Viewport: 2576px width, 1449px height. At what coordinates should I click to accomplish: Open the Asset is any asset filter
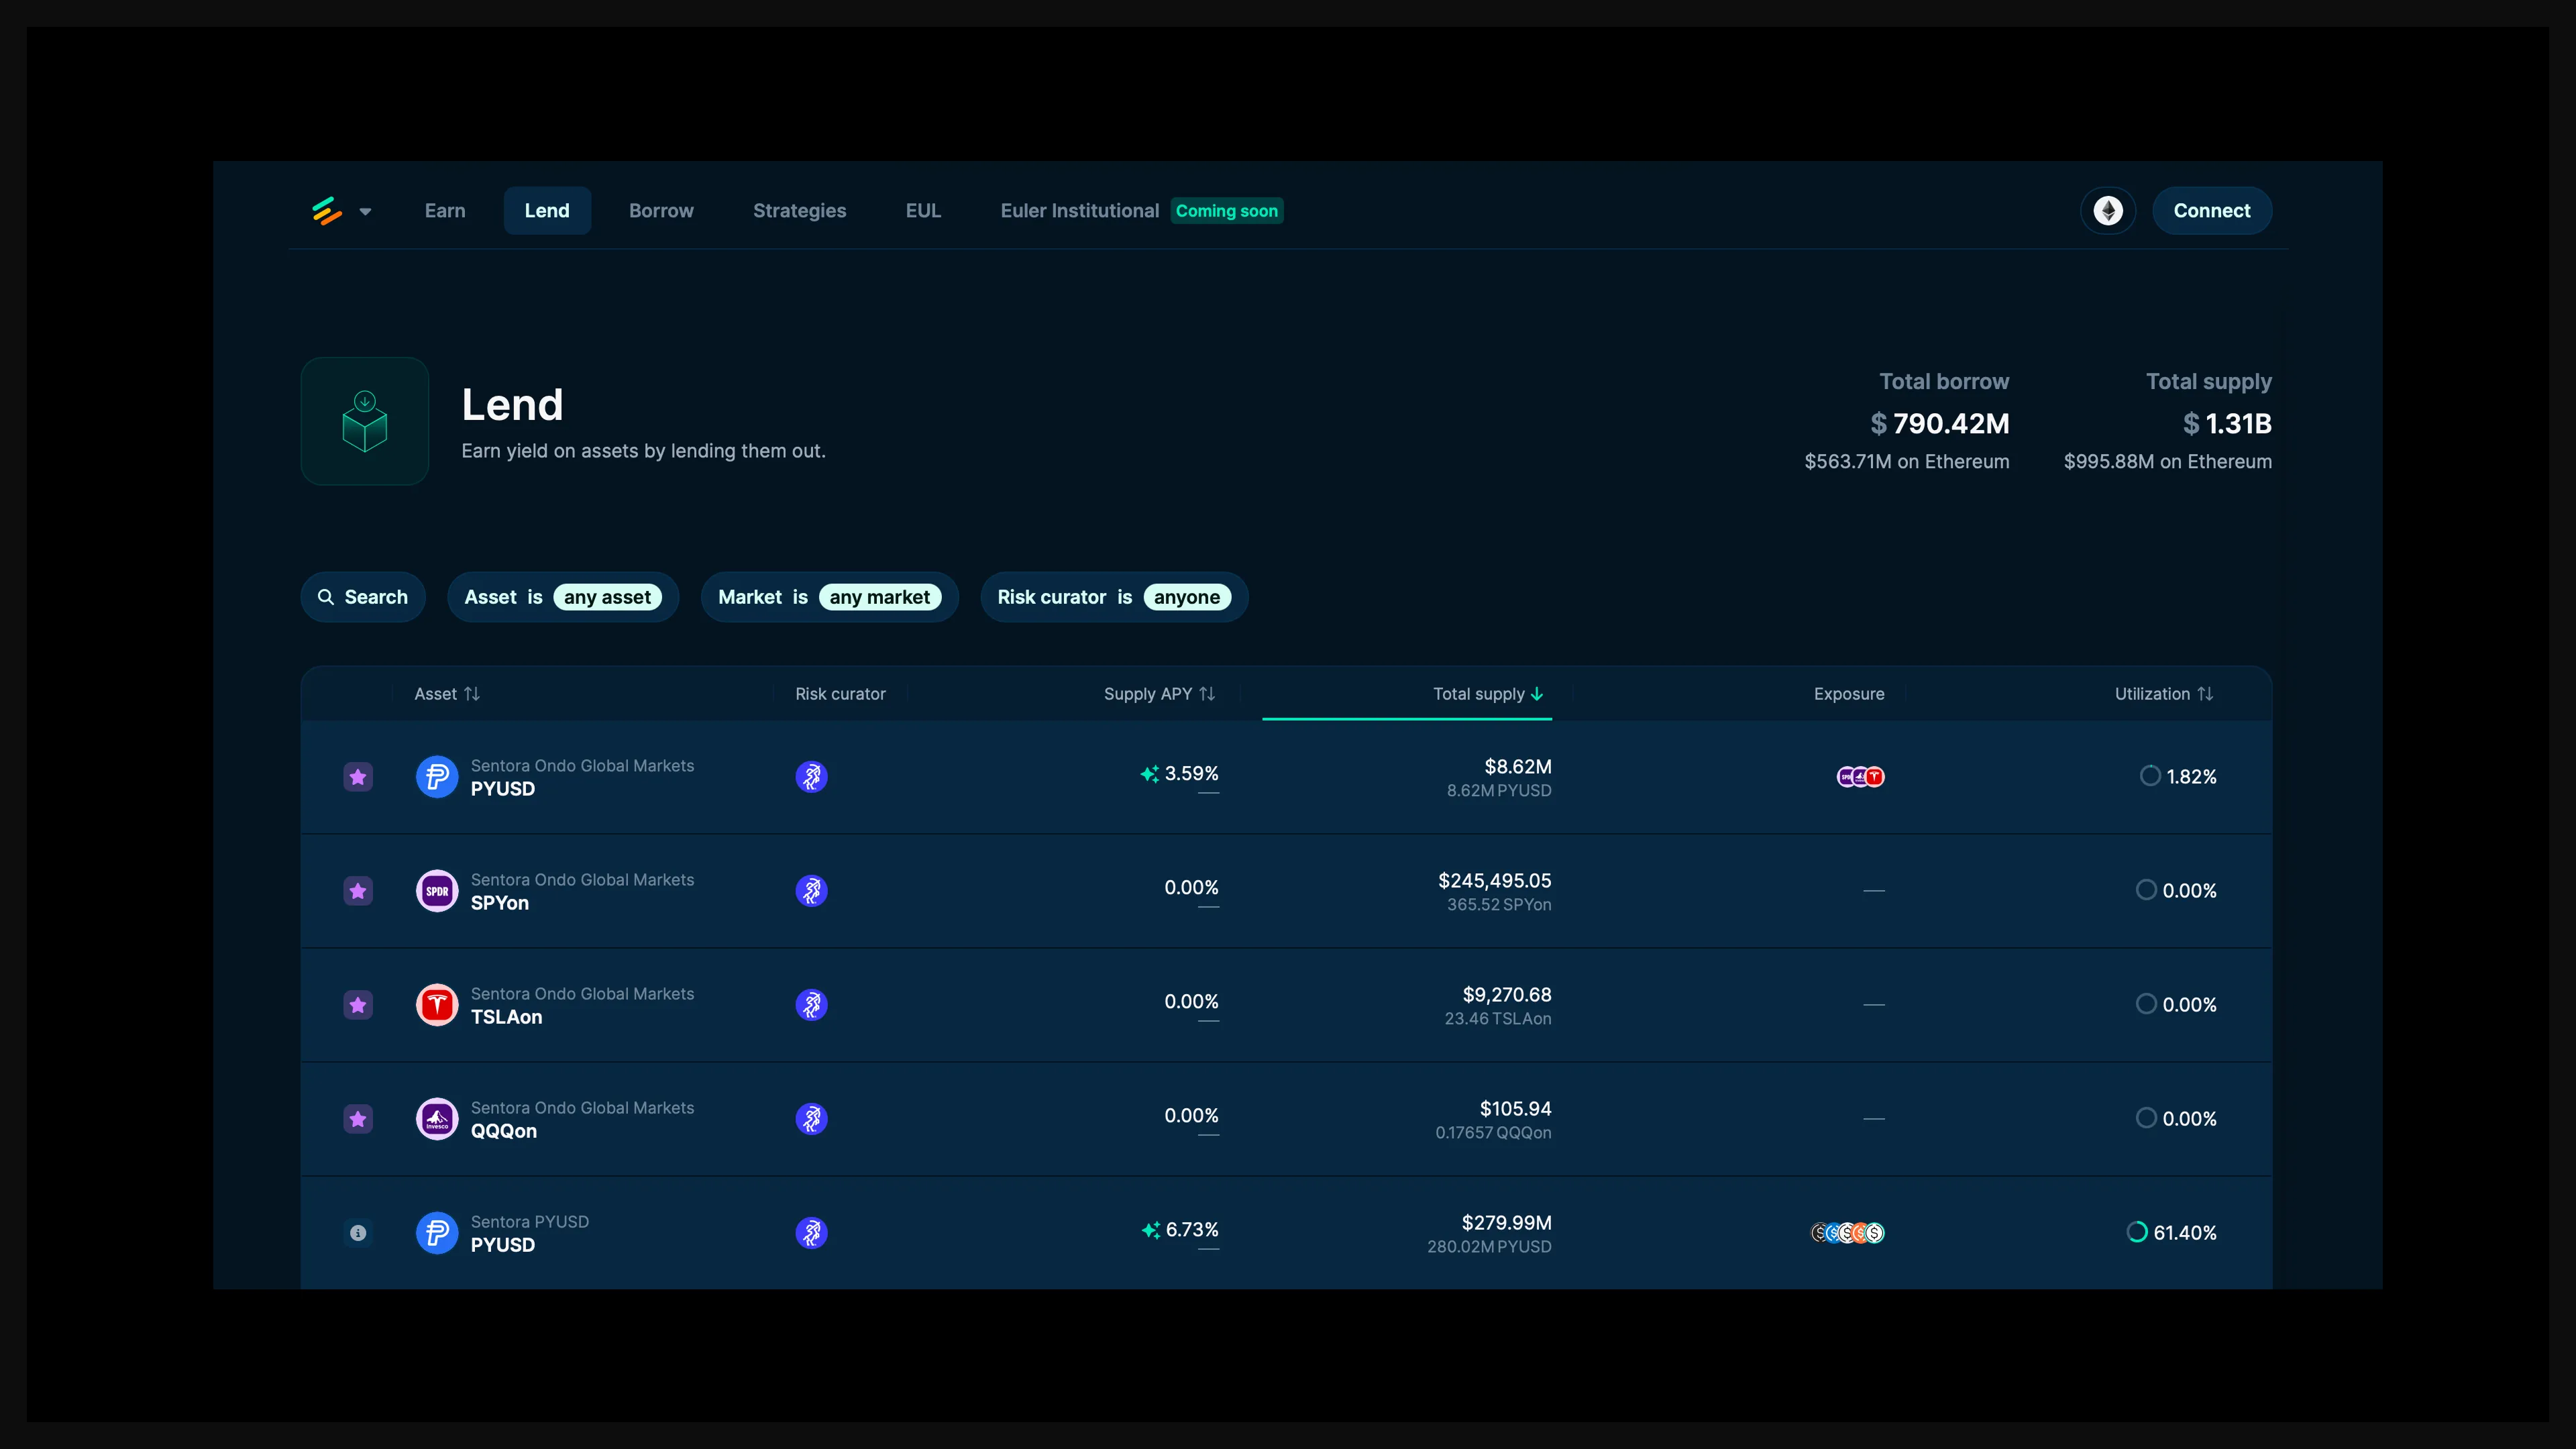click(563, 597)
